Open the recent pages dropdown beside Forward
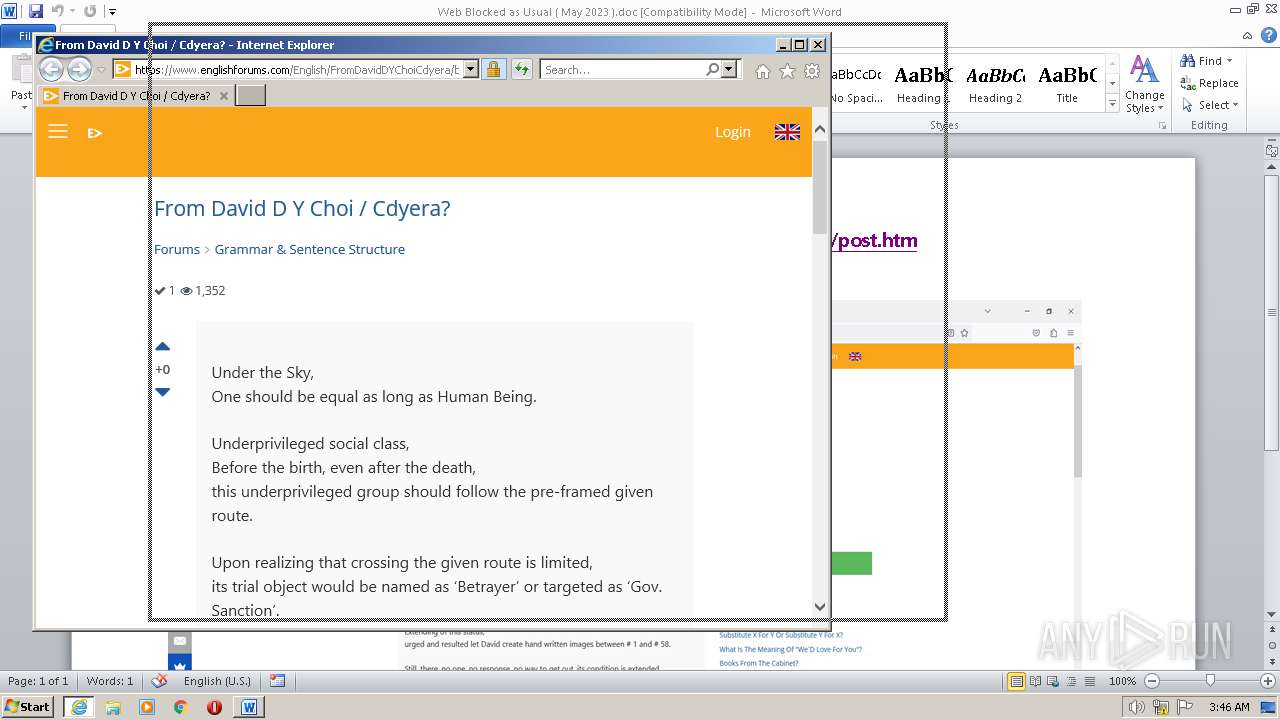This screenshot has height=720, width=1280. point(101,70)
